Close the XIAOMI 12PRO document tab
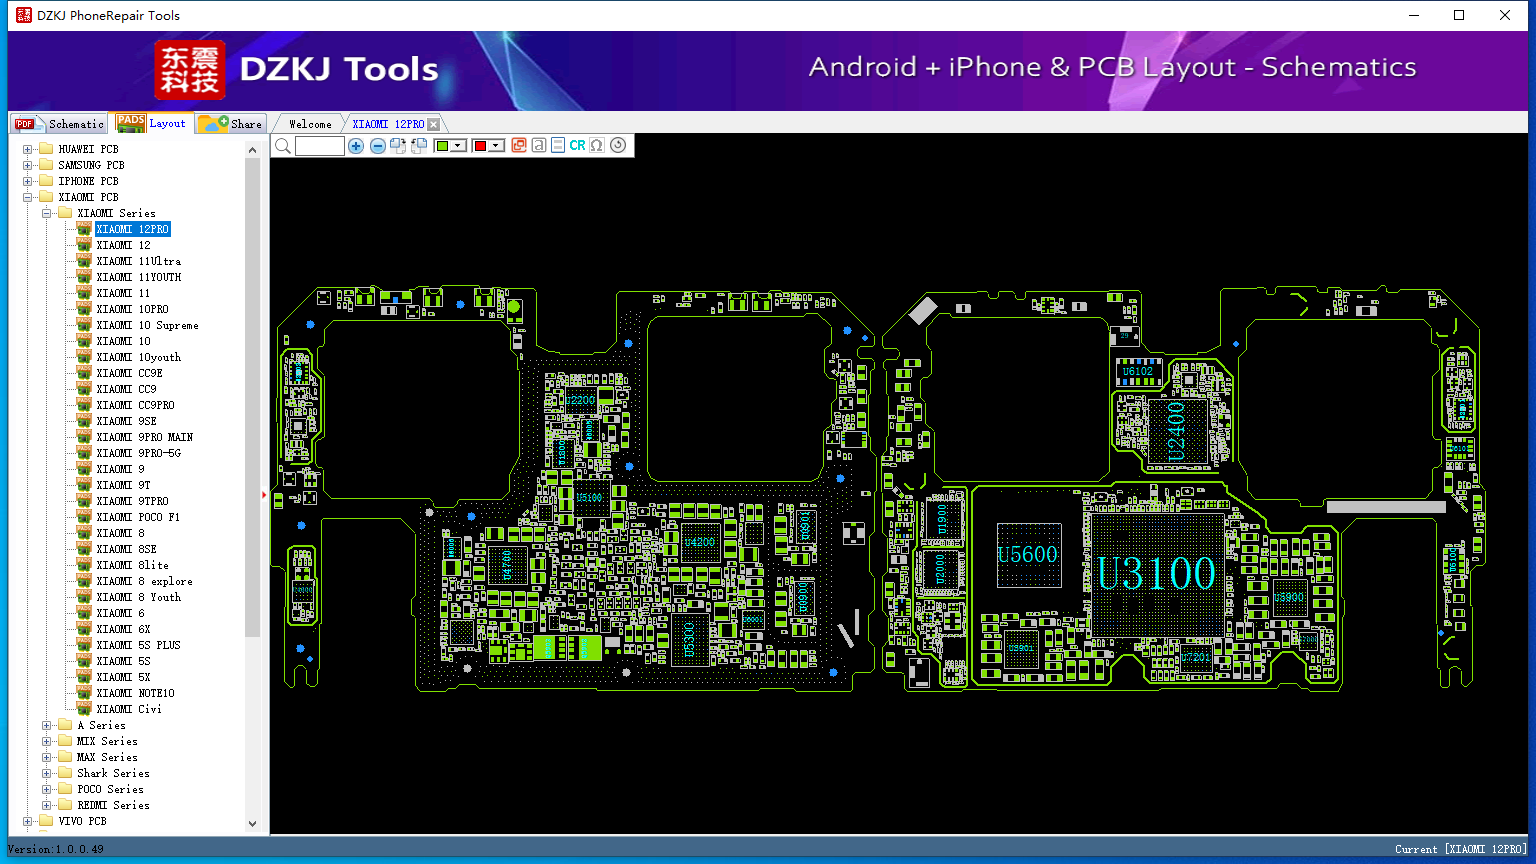Image resolution: width=1536 pixels, height=864 pixels. pyautogui.click(x=433, y=124)
